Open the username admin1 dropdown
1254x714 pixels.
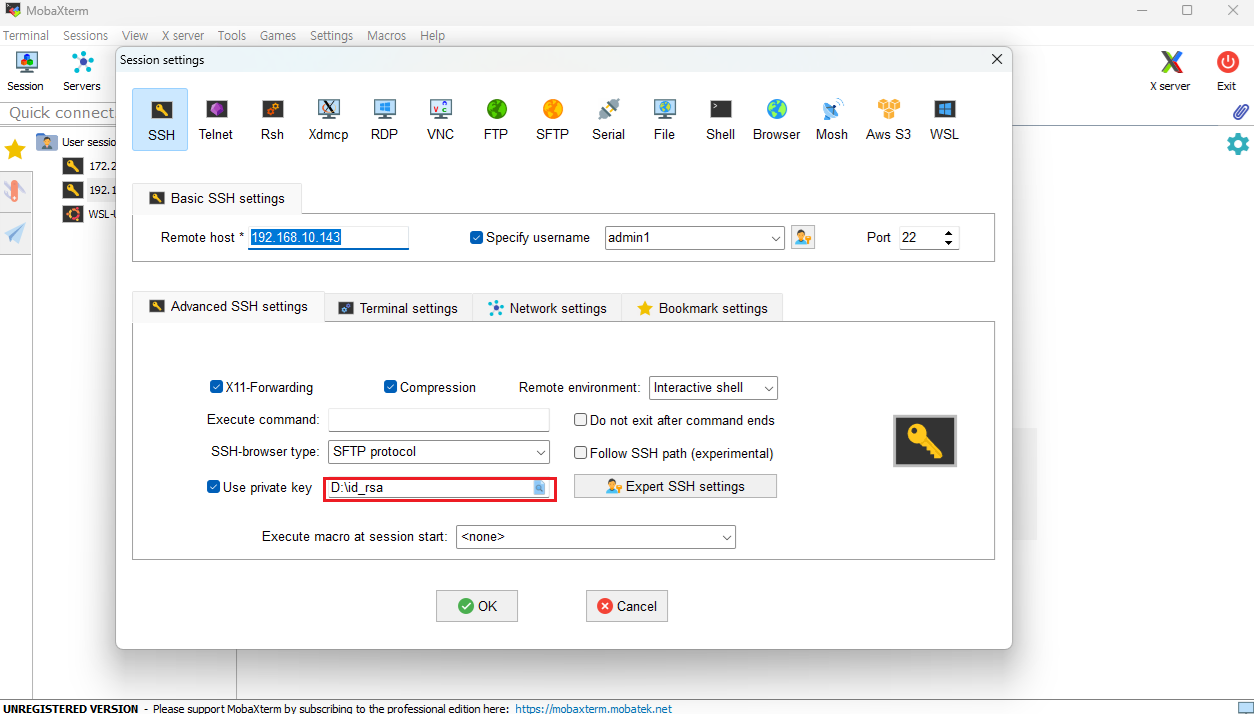pos(776,238)
